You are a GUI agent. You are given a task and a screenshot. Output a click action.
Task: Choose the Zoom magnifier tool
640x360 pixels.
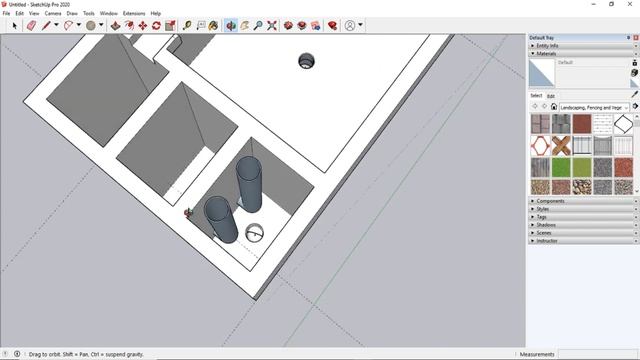[x=258, y=25]
